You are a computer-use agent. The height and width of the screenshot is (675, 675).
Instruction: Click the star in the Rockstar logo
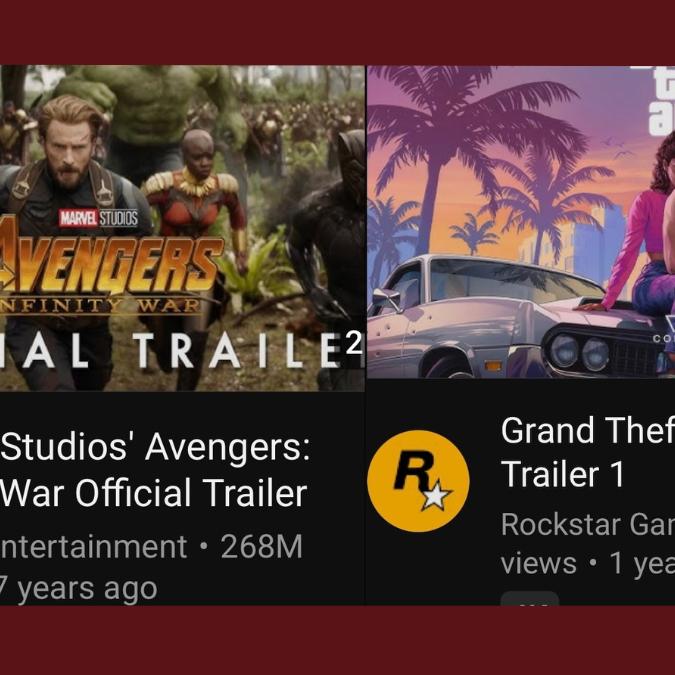436,495
